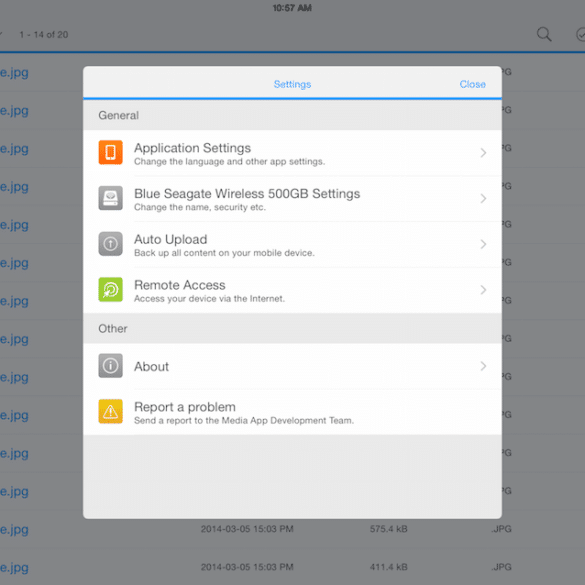Click the Settings dialog title
The height and width of the screenshot is (585, 585).
point(292,84)
